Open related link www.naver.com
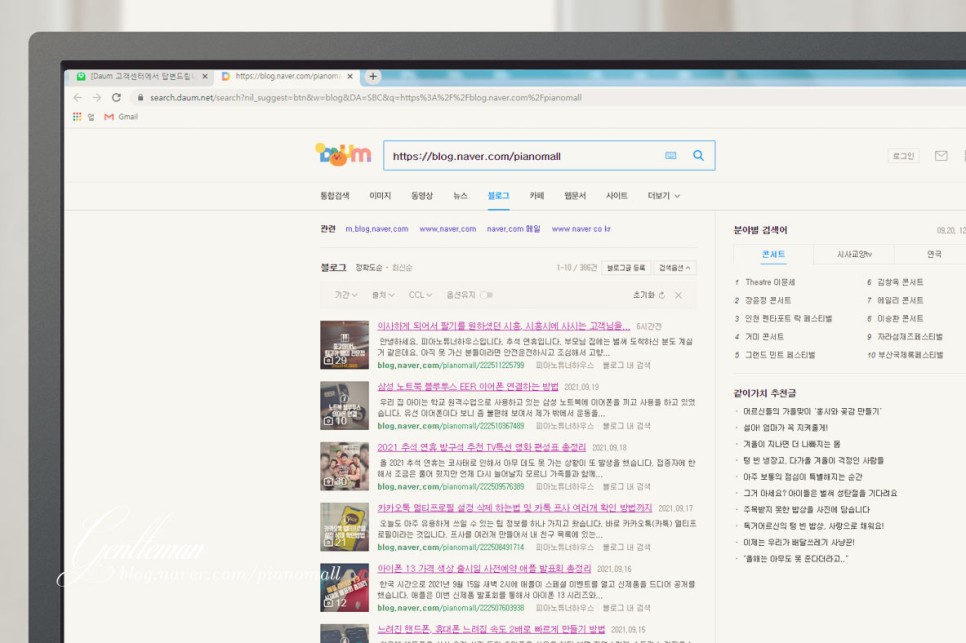 pyautogui.click(x=447, y=229)
